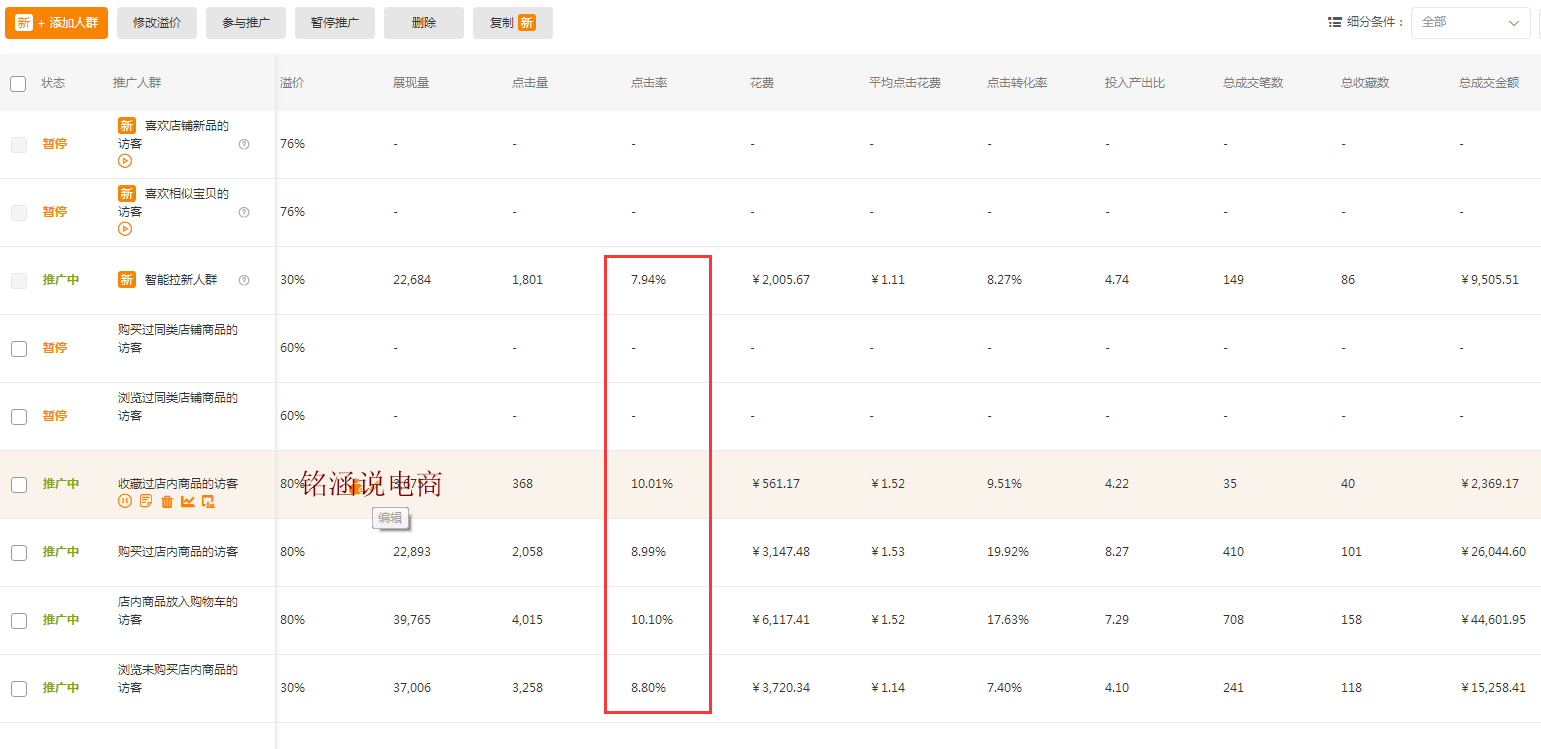
Task: Click the ¥15,258.41 total amount cell
Action: [1493, 688]
